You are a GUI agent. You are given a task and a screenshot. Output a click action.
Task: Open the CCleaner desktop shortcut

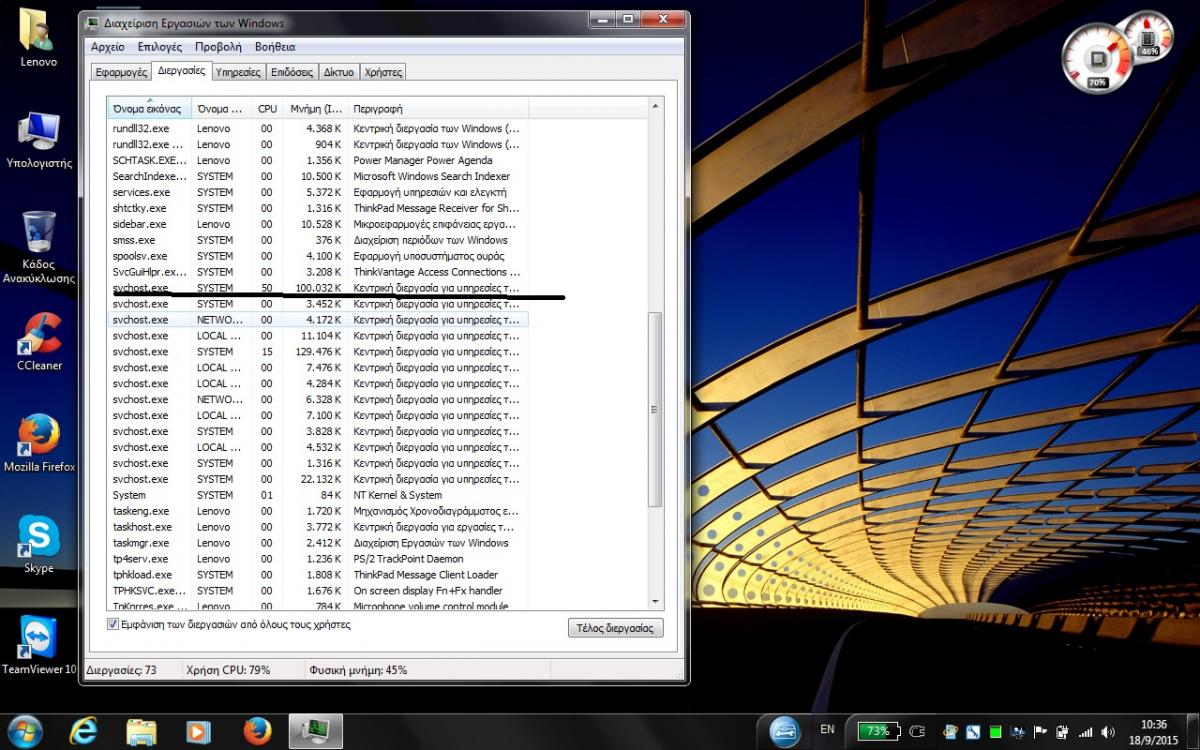point(39,338)
